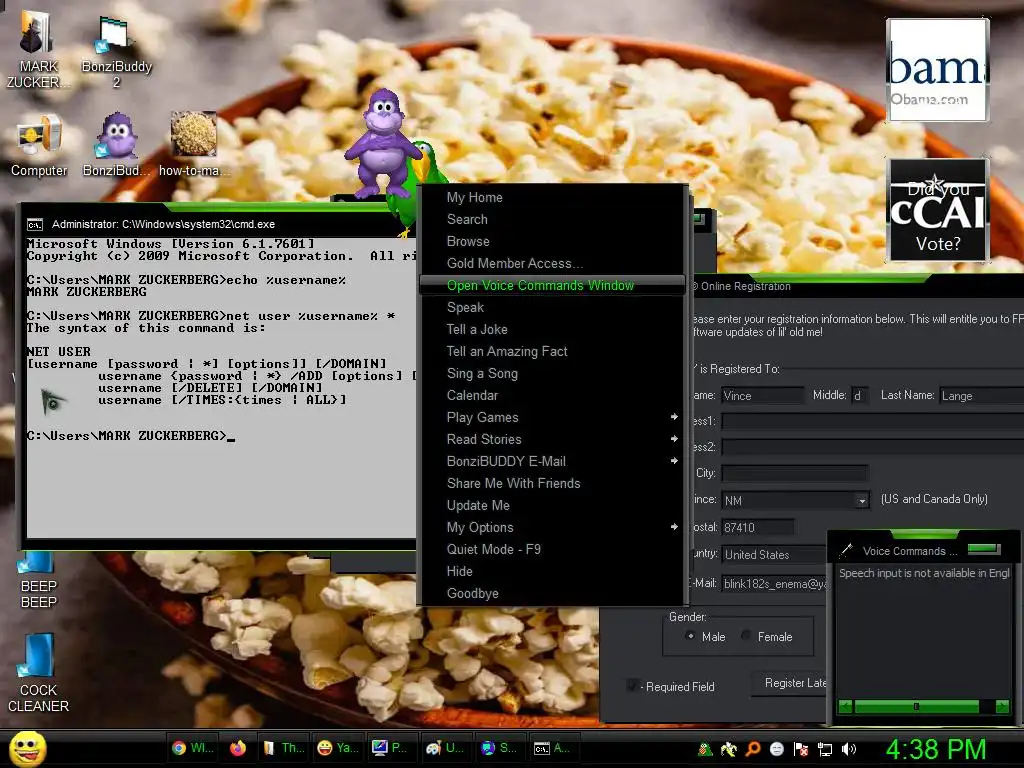Open the MARK ZUCKERBERG desktop folder icon
Screen dimensions: 1024x768
37,47
